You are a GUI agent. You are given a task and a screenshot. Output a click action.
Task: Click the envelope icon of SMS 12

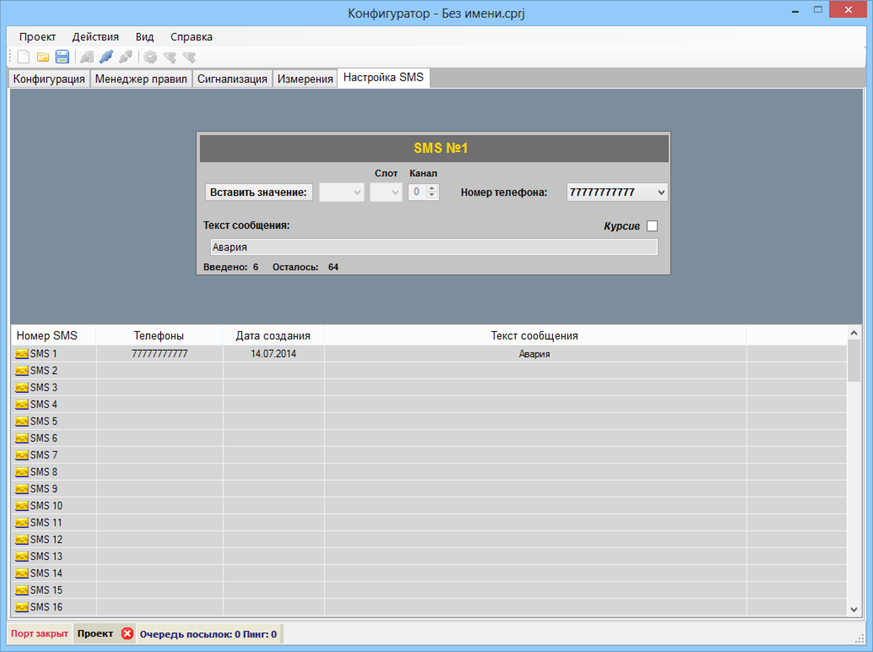click(22, 540)
